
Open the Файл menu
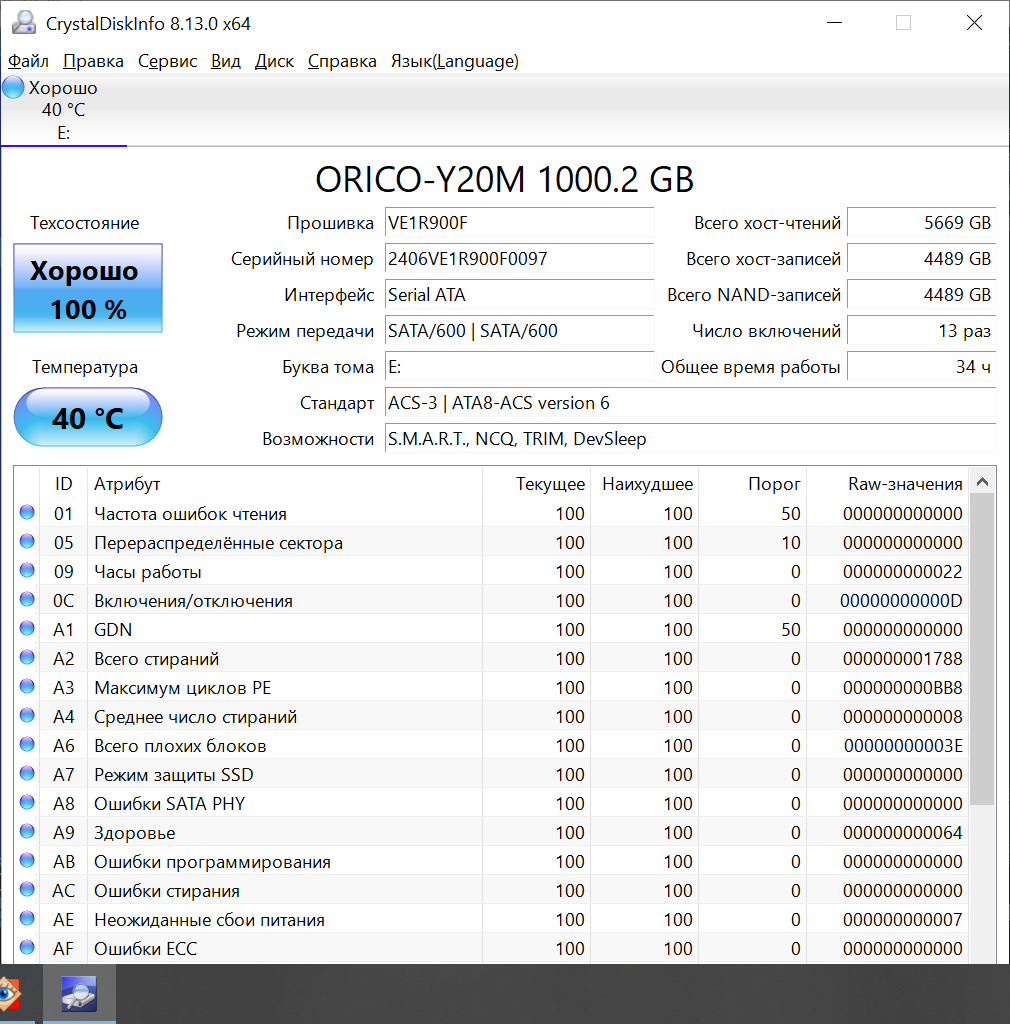[28, 61]
